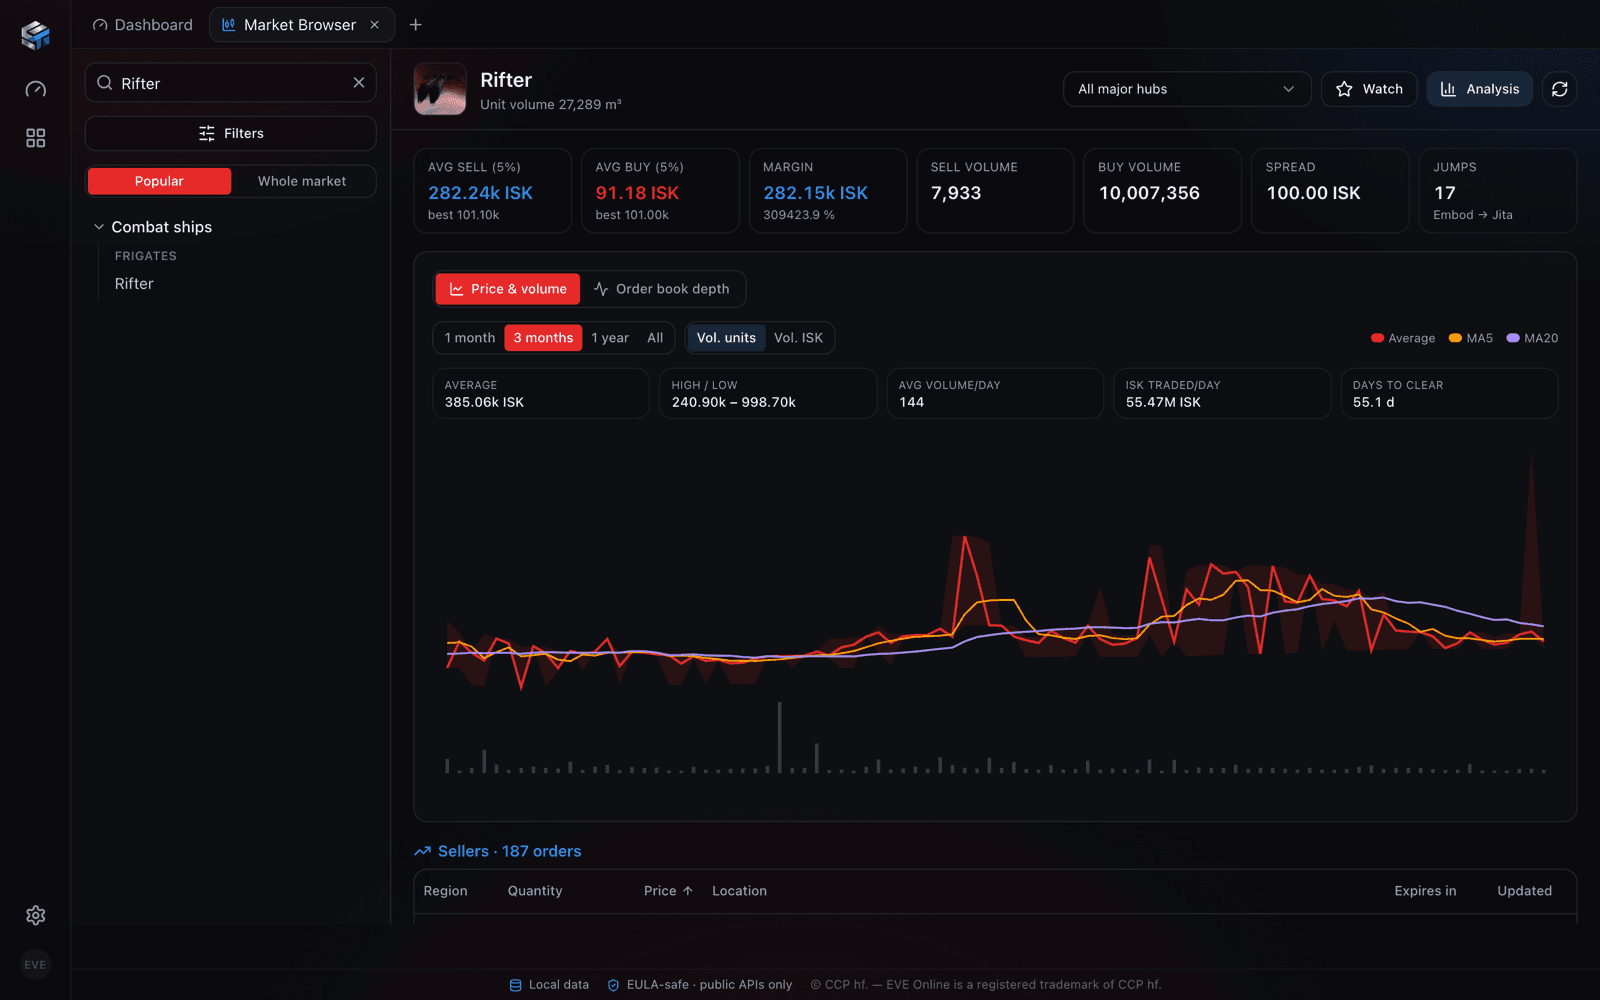Sort sellers by Price column
1600x1000 pixels.
click(x=668, y=891)
